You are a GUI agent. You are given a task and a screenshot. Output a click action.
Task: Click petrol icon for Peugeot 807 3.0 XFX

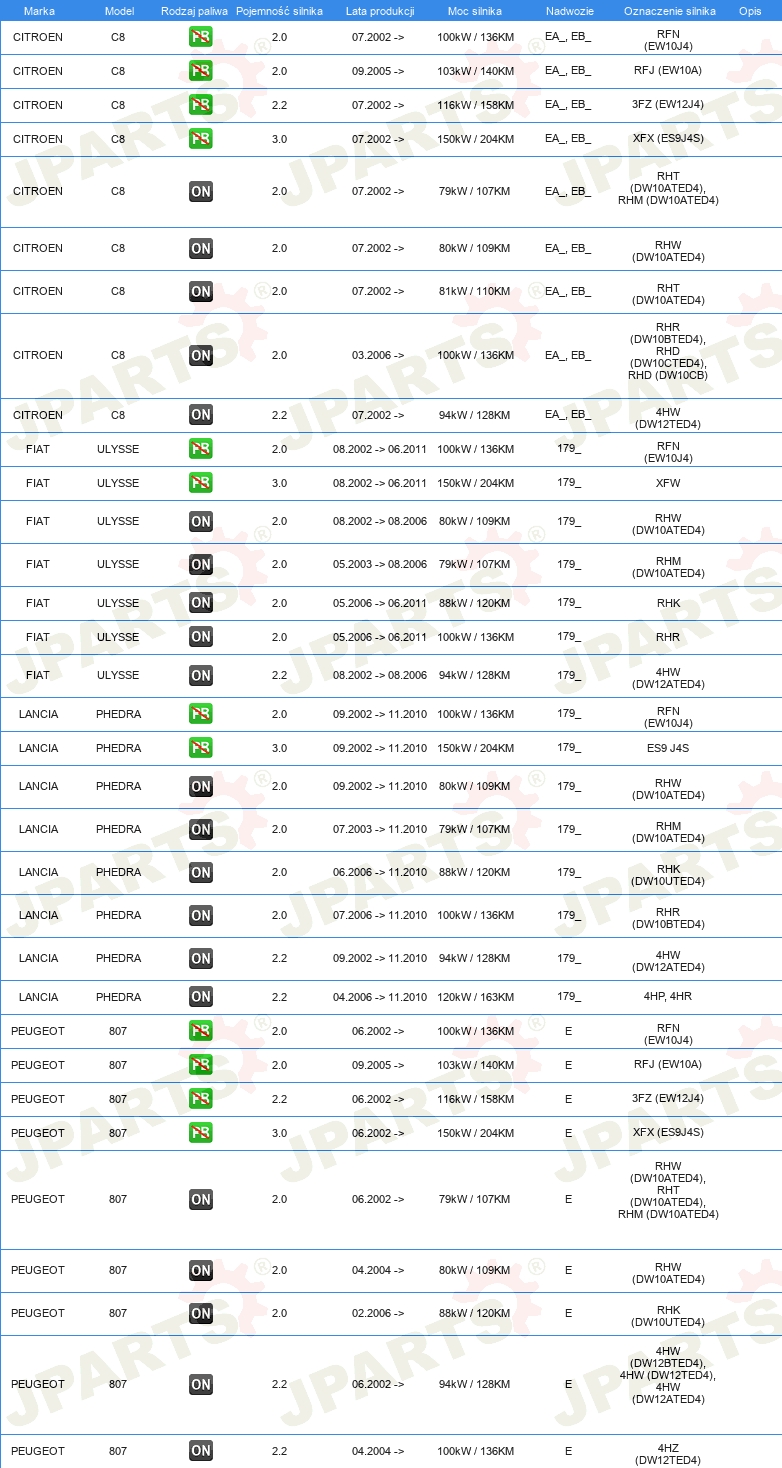click(201, 1133)
